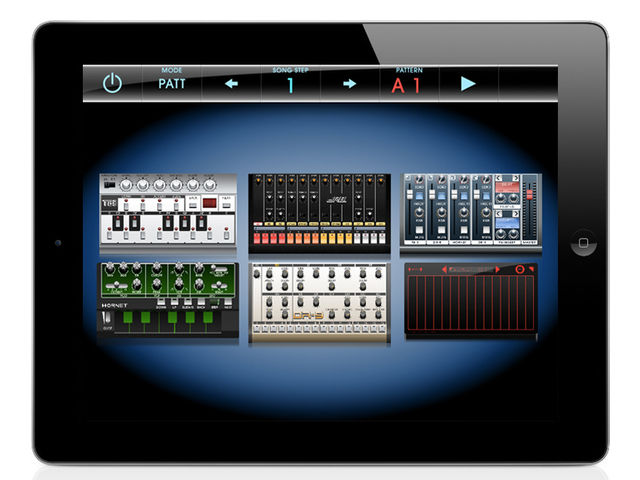Click the left red arrow on sequencer
This screenshot has height=480, width=640.
coord(444,269)
